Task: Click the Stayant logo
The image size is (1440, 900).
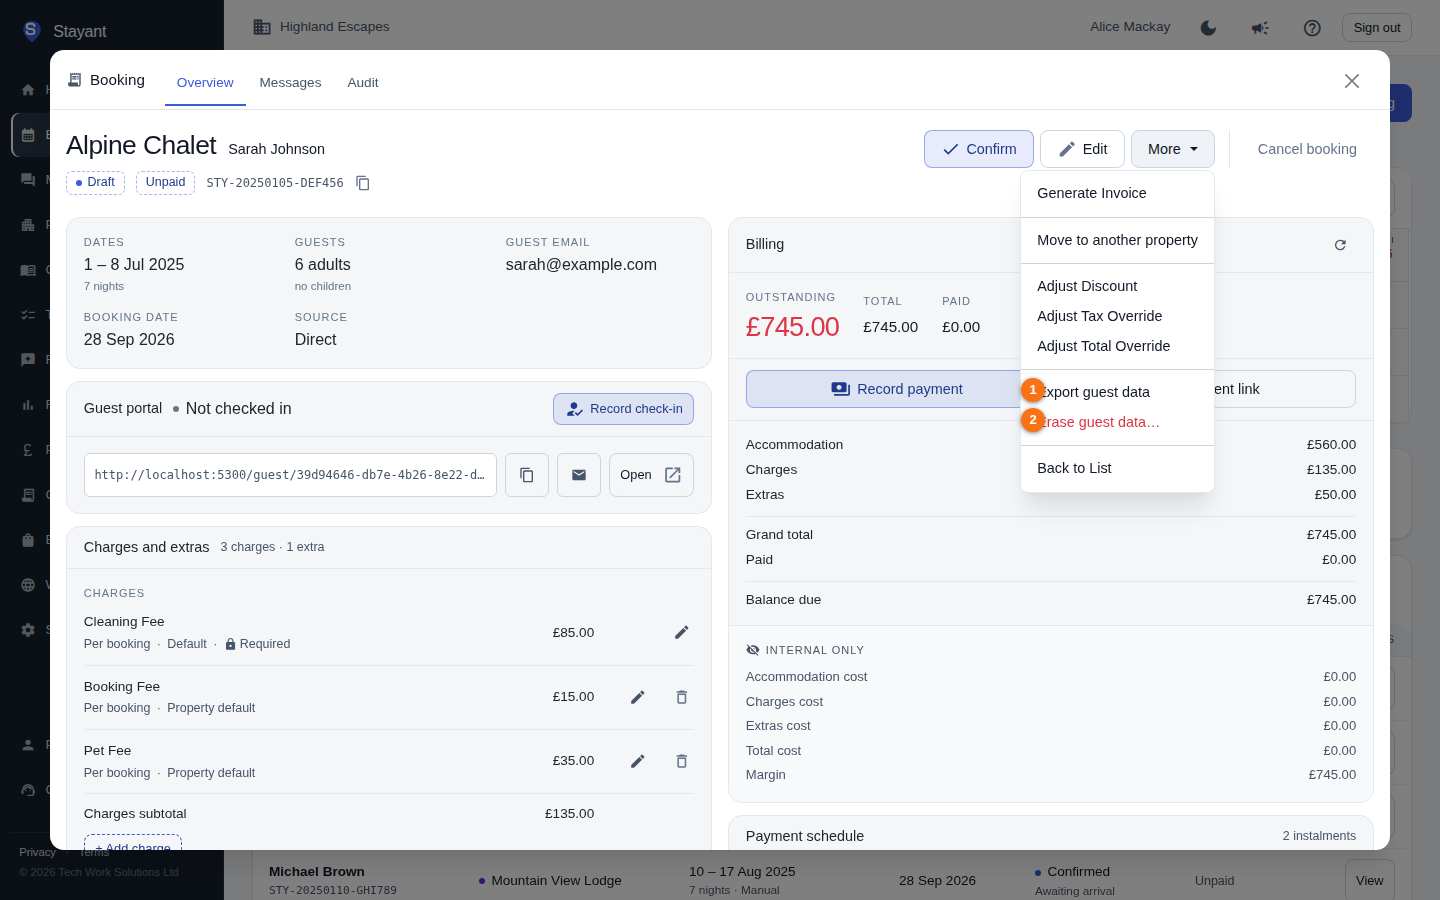Action: 31,31
